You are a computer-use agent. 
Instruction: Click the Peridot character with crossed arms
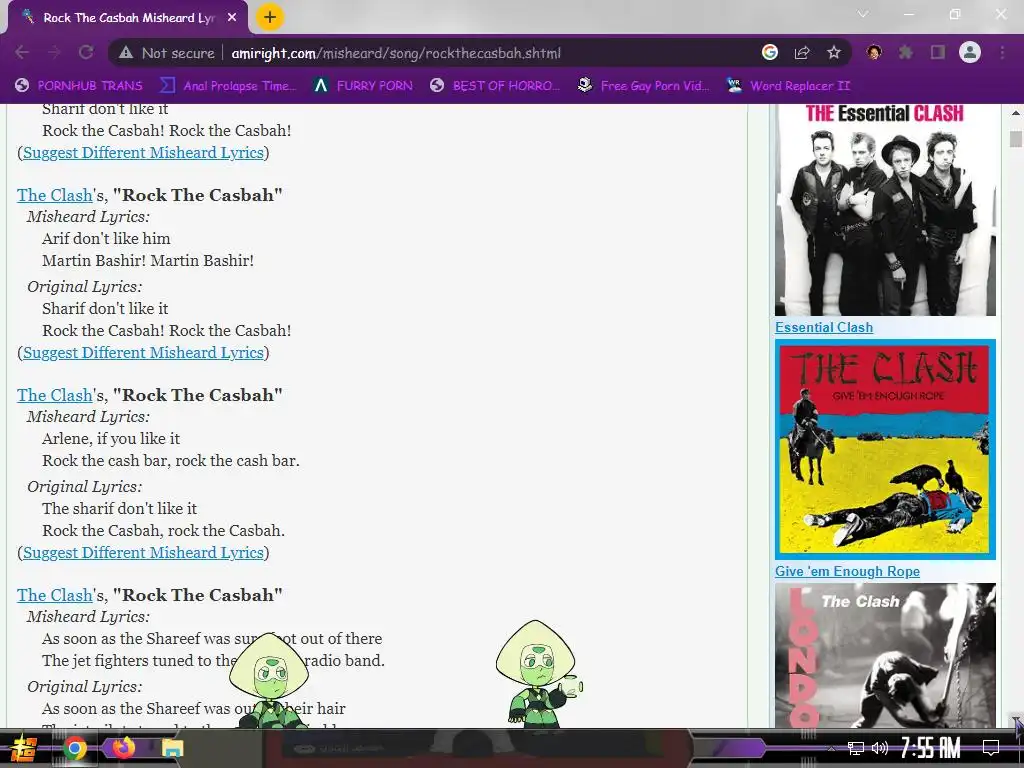coord(269,680)
